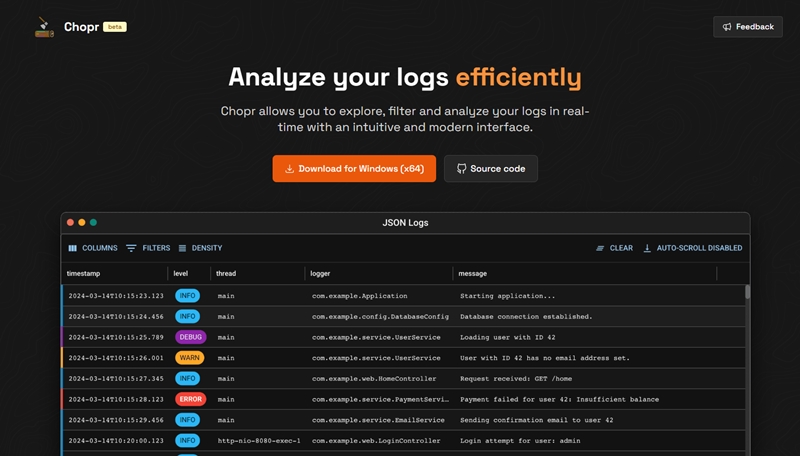Image resolution: width=800 pixels, height=456 pixels.
Task: Select the 'Starting application...' log row
Action: tap(507, 296)
